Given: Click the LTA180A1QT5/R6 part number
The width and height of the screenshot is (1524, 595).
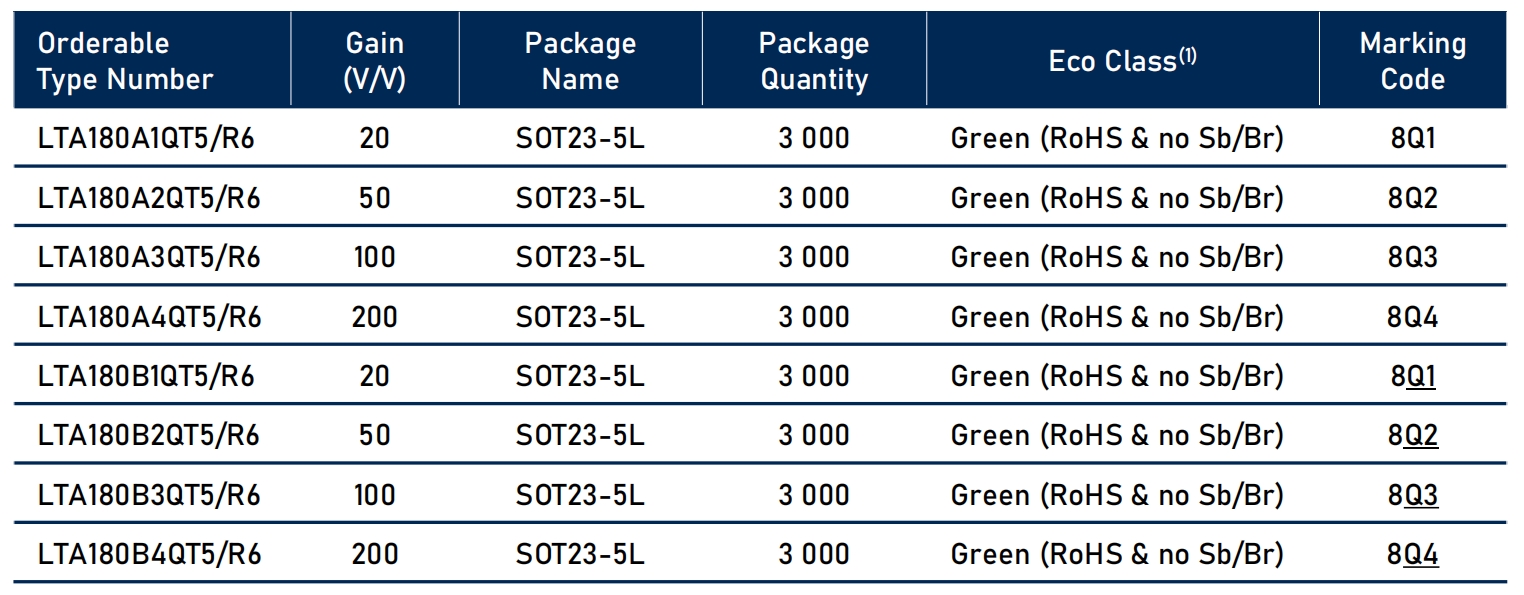Looking at the screenshot, I should tap(146, 138).
